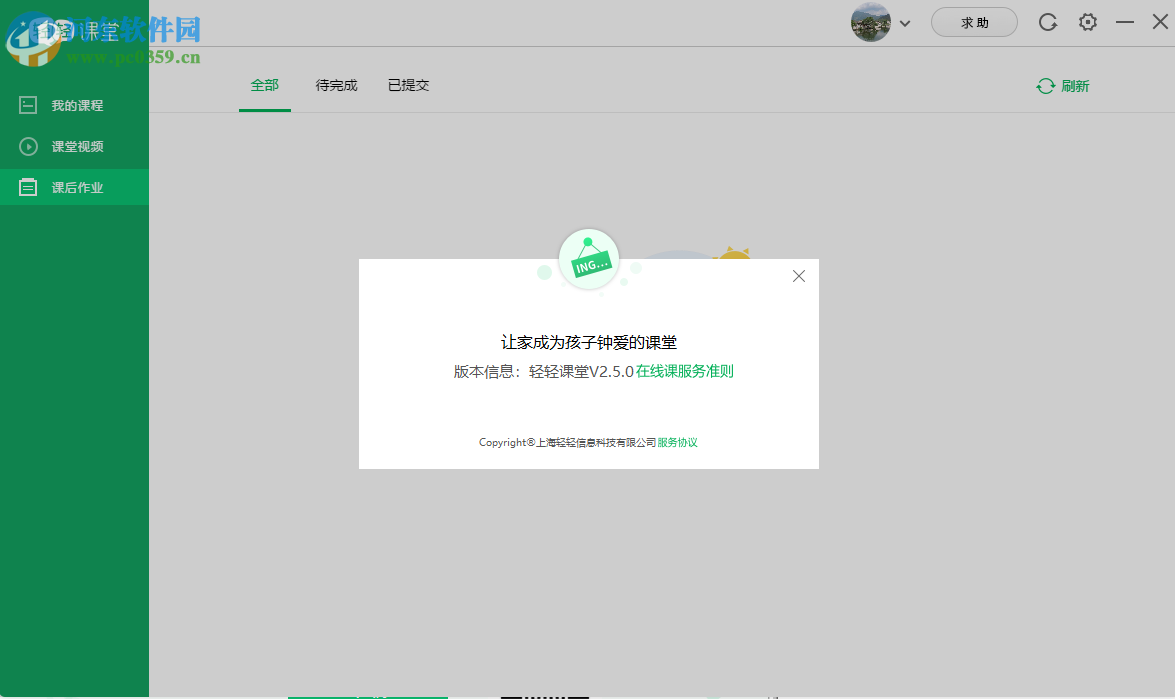Image resolution: width=1175 pixels, height=699 pixels.
Task: View the 已提交 tab
Action: point(408,85)
